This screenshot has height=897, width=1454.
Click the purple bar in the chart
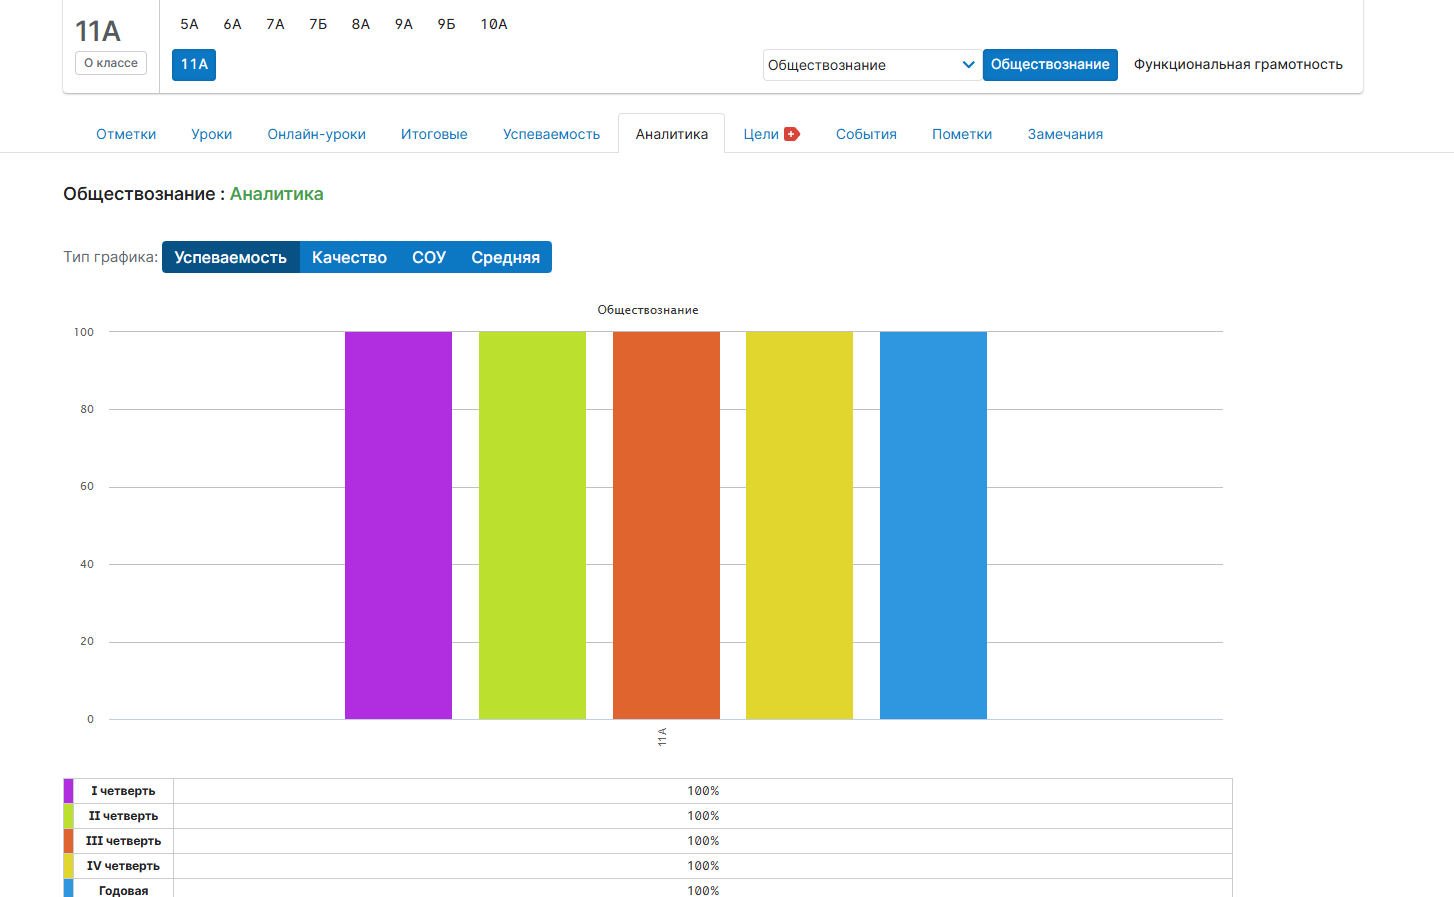pyautogui.click(x=398, y=525)
